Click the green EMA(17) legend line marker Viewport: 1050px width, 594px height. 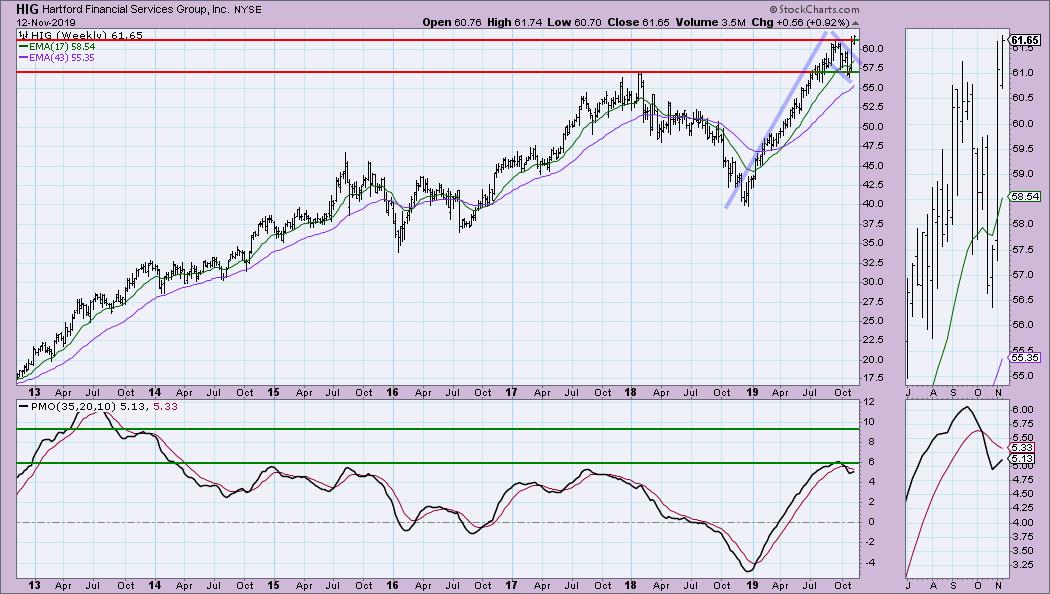(x=22, y=46)
